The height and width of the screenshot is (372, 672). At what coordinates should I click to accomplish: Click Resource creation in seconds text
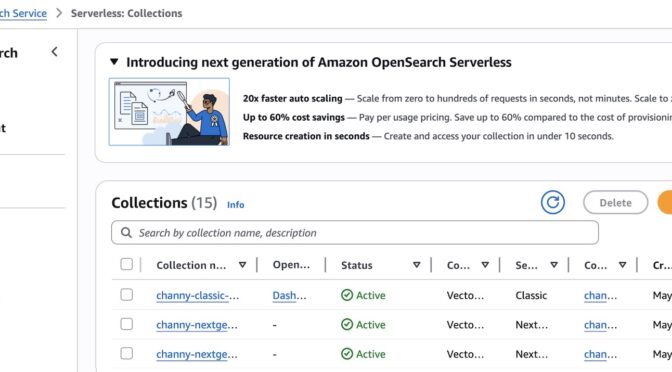(x=306, y=136)
